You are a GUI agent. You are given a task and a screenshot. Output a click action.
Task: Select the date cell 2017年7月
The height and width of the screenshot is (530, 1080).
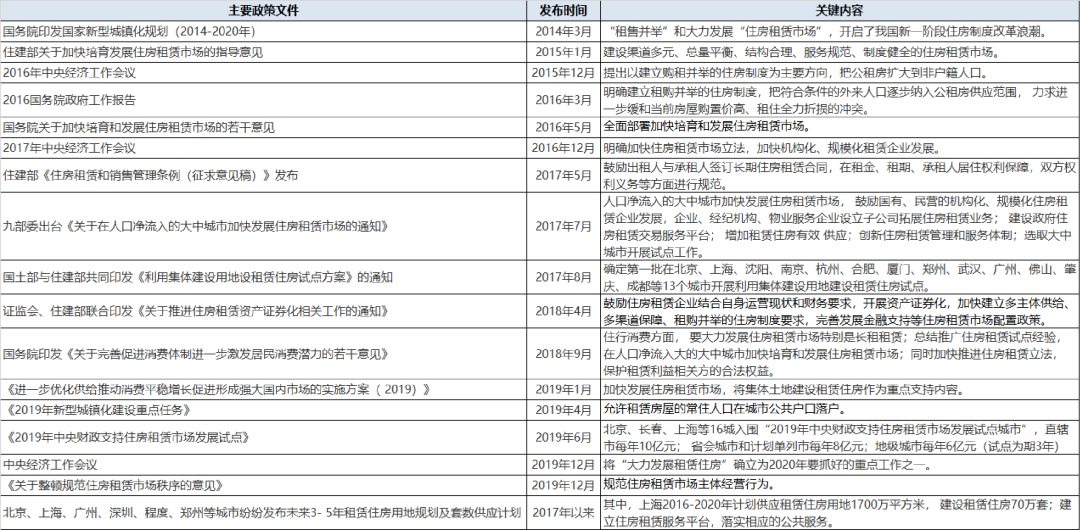(565, 227)
